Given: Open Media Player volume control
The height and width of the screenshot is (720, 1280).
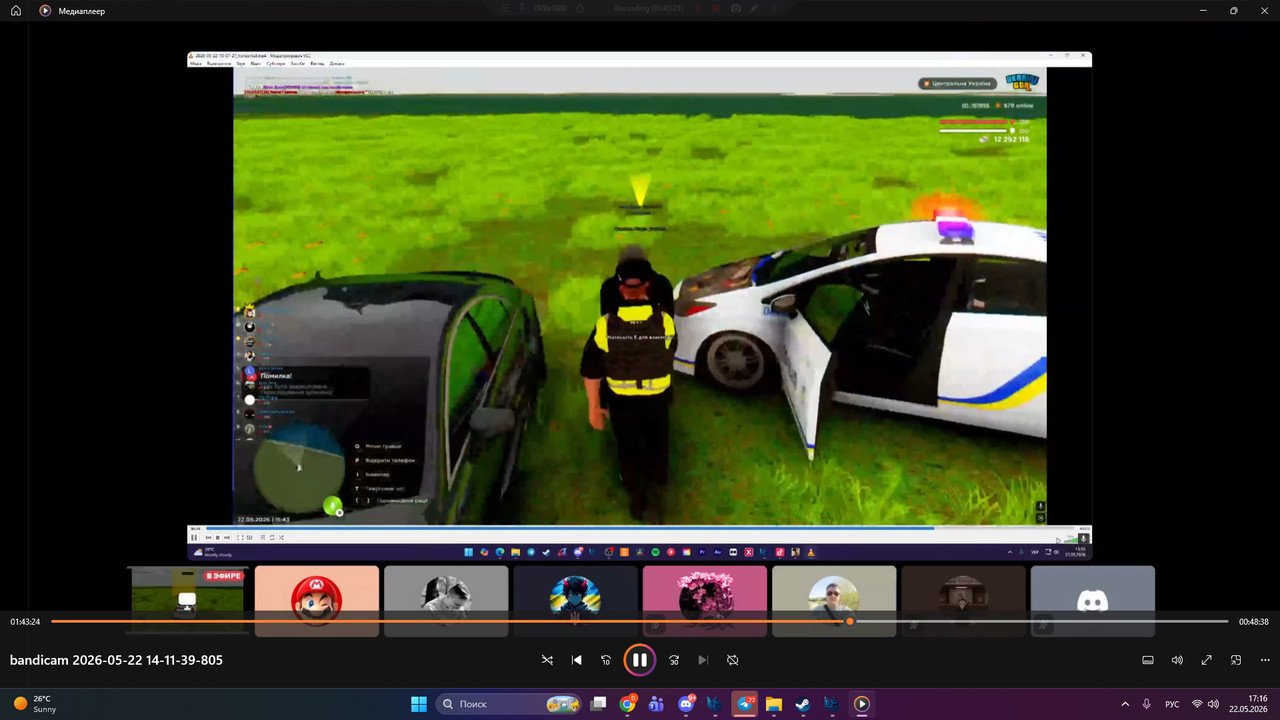Looking at the screenshot, I should [1177, 660].
